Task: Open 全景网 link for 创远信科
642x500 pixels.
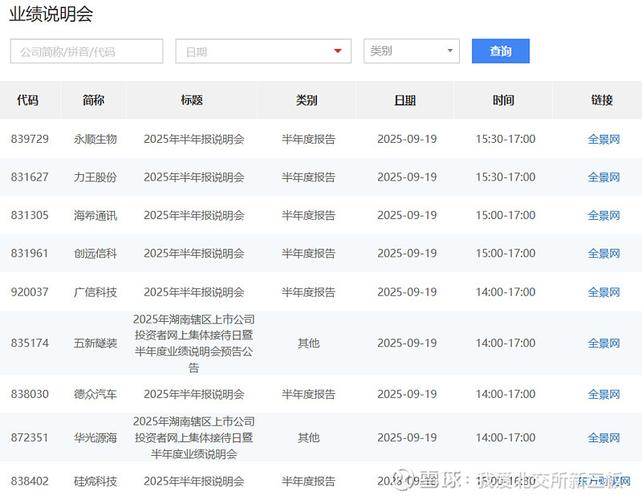Action: pyautogui.click(x=603, y=254)
